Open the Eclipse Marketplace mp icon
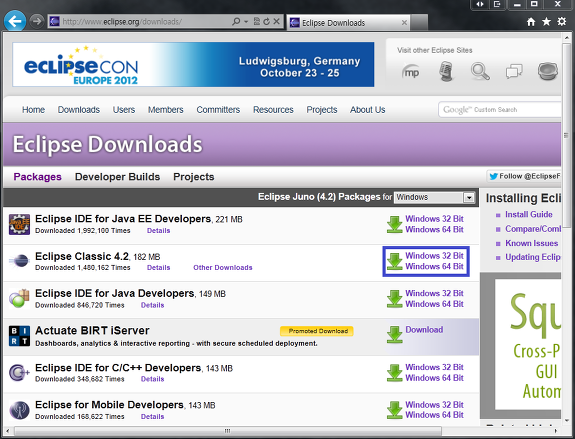This screenshot has width=575, height=439. coord(410,72)
